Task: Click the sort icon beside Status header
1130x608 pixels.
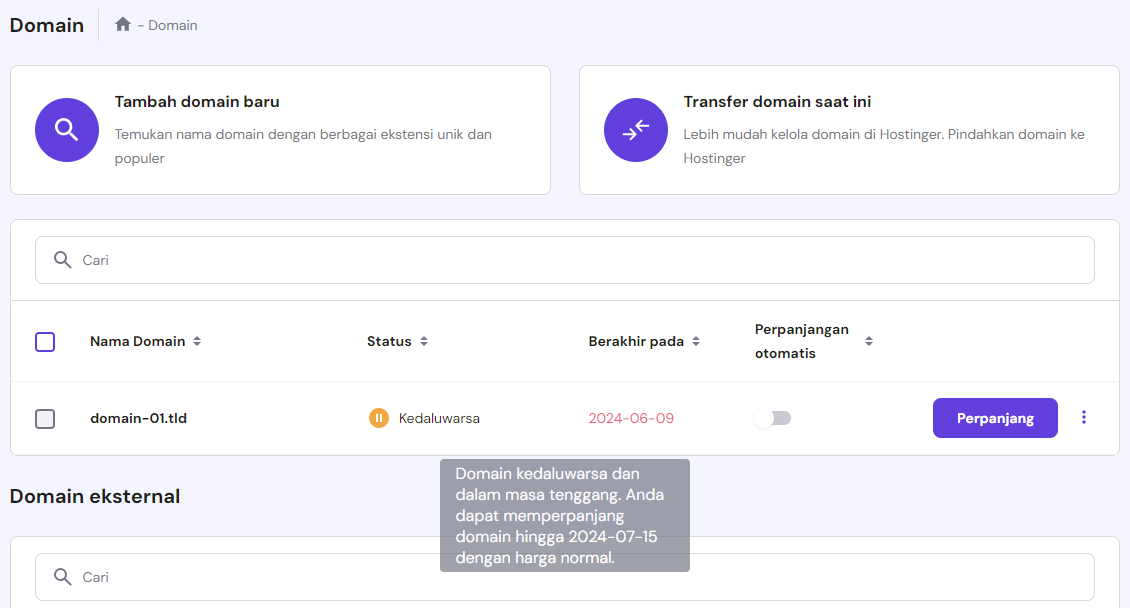Action: pyautogui.click(x=423, y=340)
